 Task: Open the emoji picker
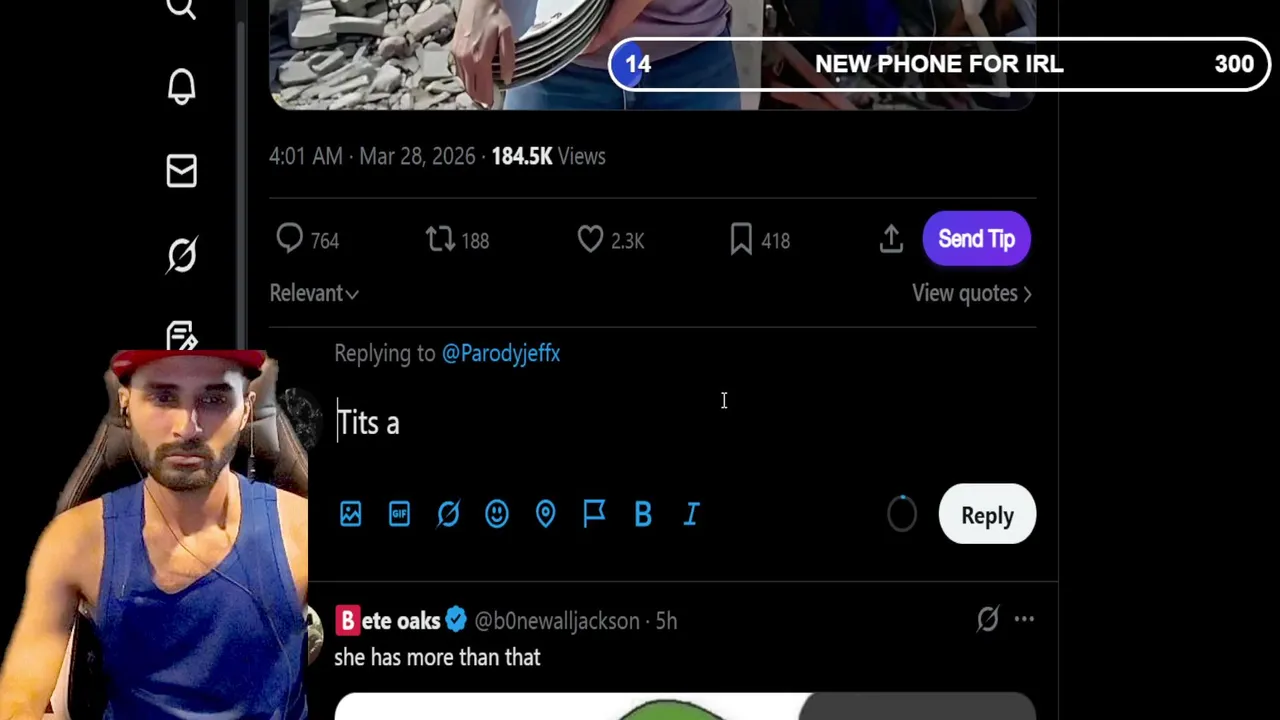click(x=497, y=514)
